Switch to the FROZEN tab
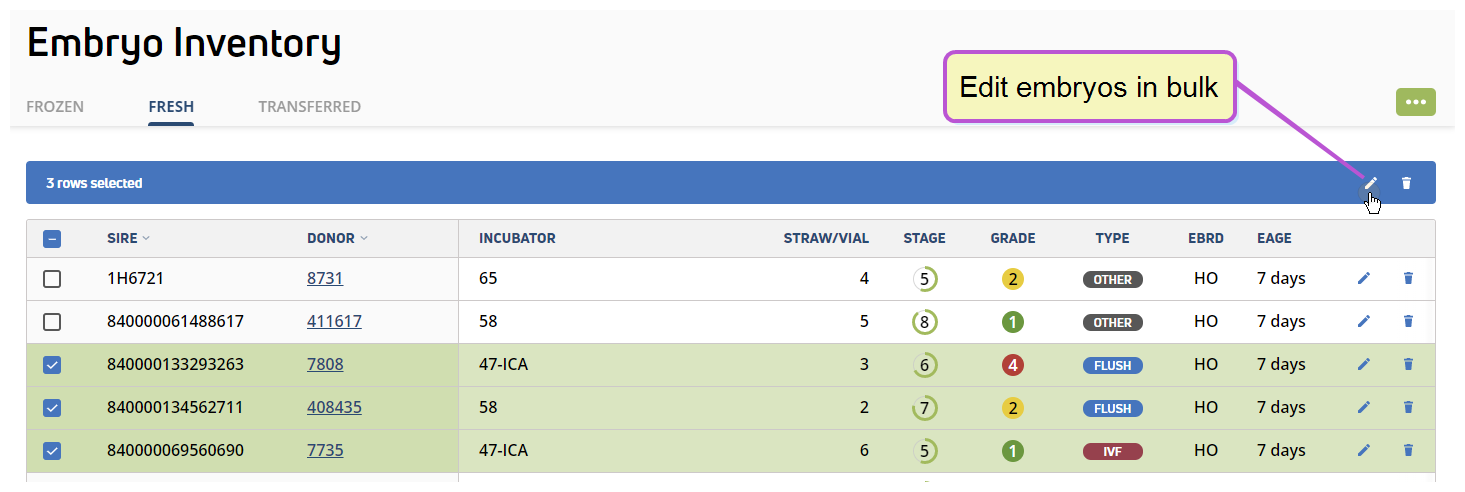 (55, 107)
